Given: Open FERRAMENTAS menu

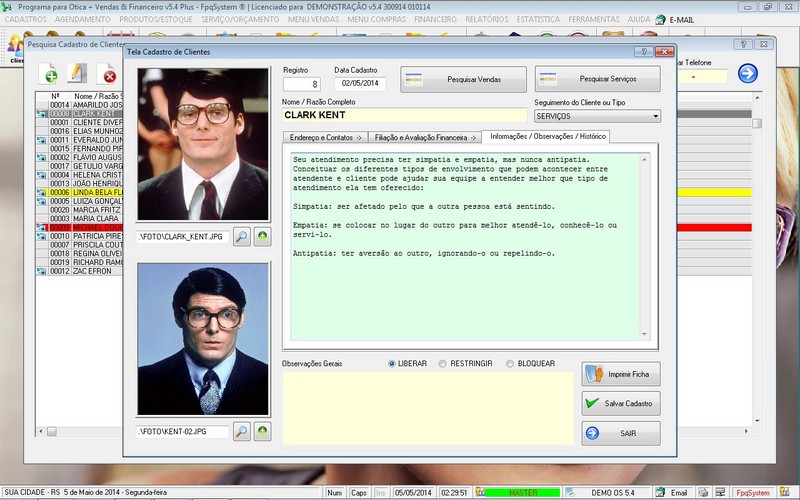Looking at the screenshot, I should tap(594, 19).
